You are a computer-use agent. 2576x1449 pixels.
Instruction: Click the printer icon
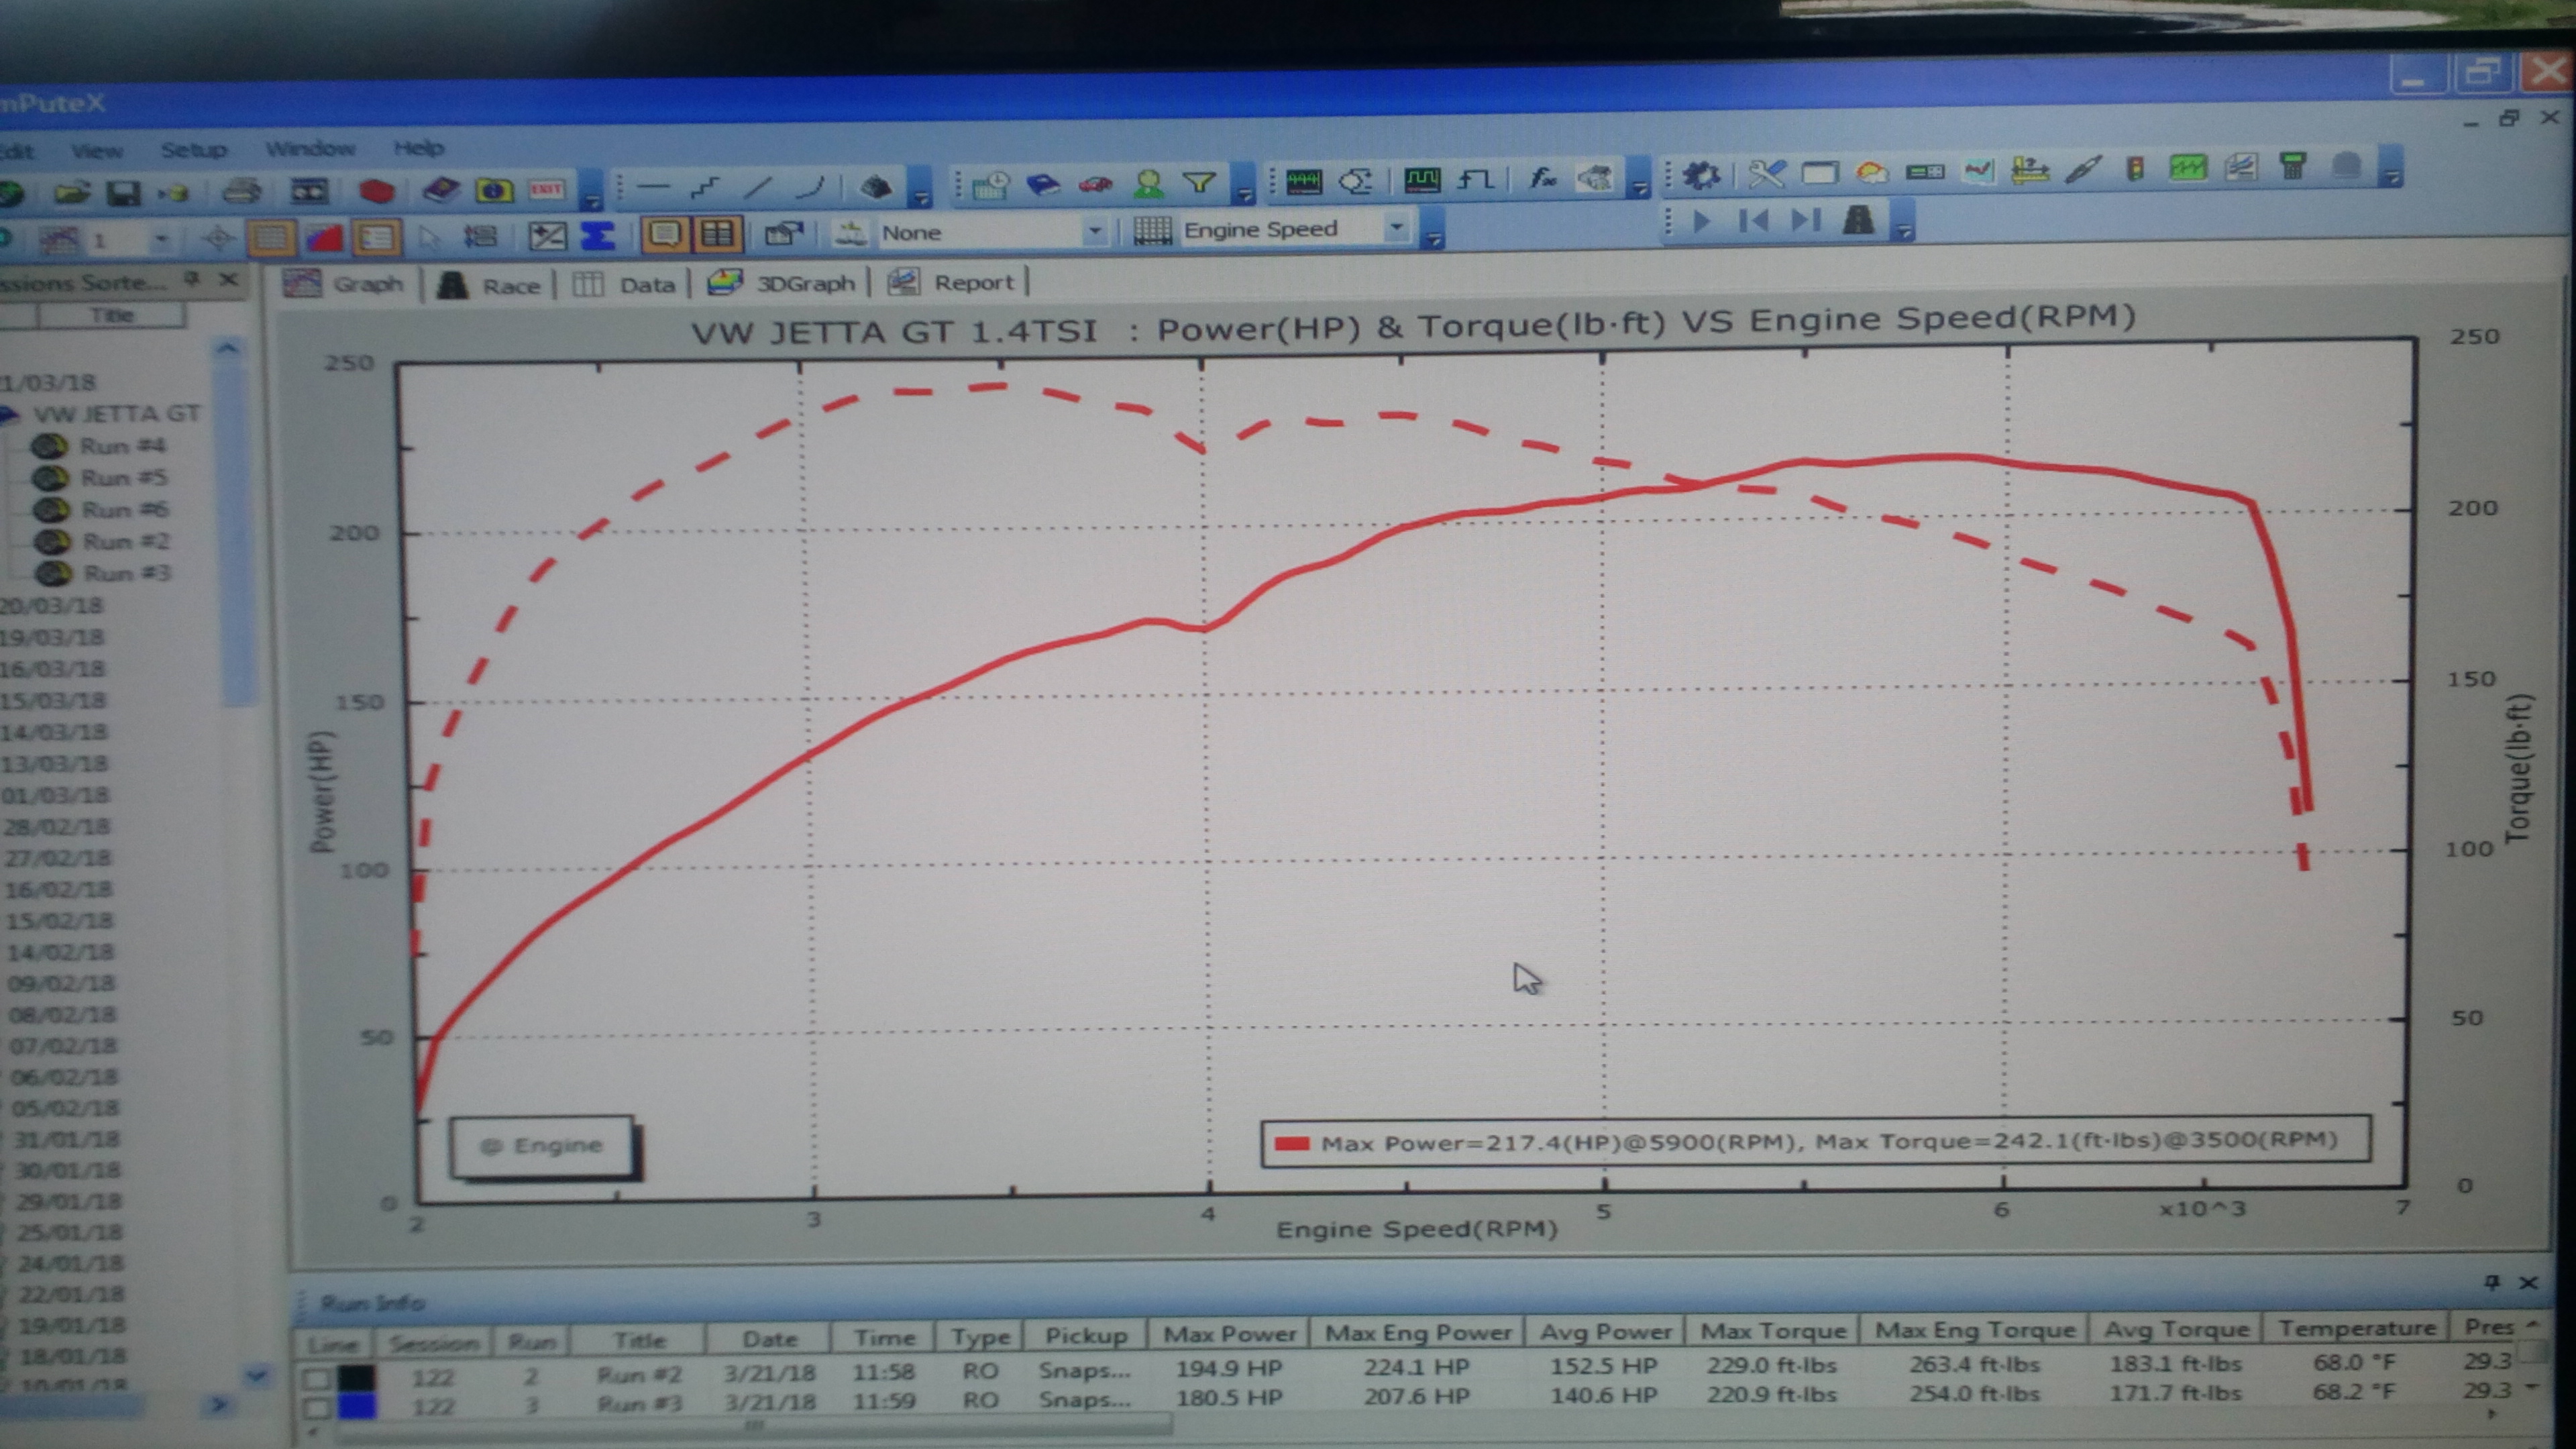tap(242, 190)
